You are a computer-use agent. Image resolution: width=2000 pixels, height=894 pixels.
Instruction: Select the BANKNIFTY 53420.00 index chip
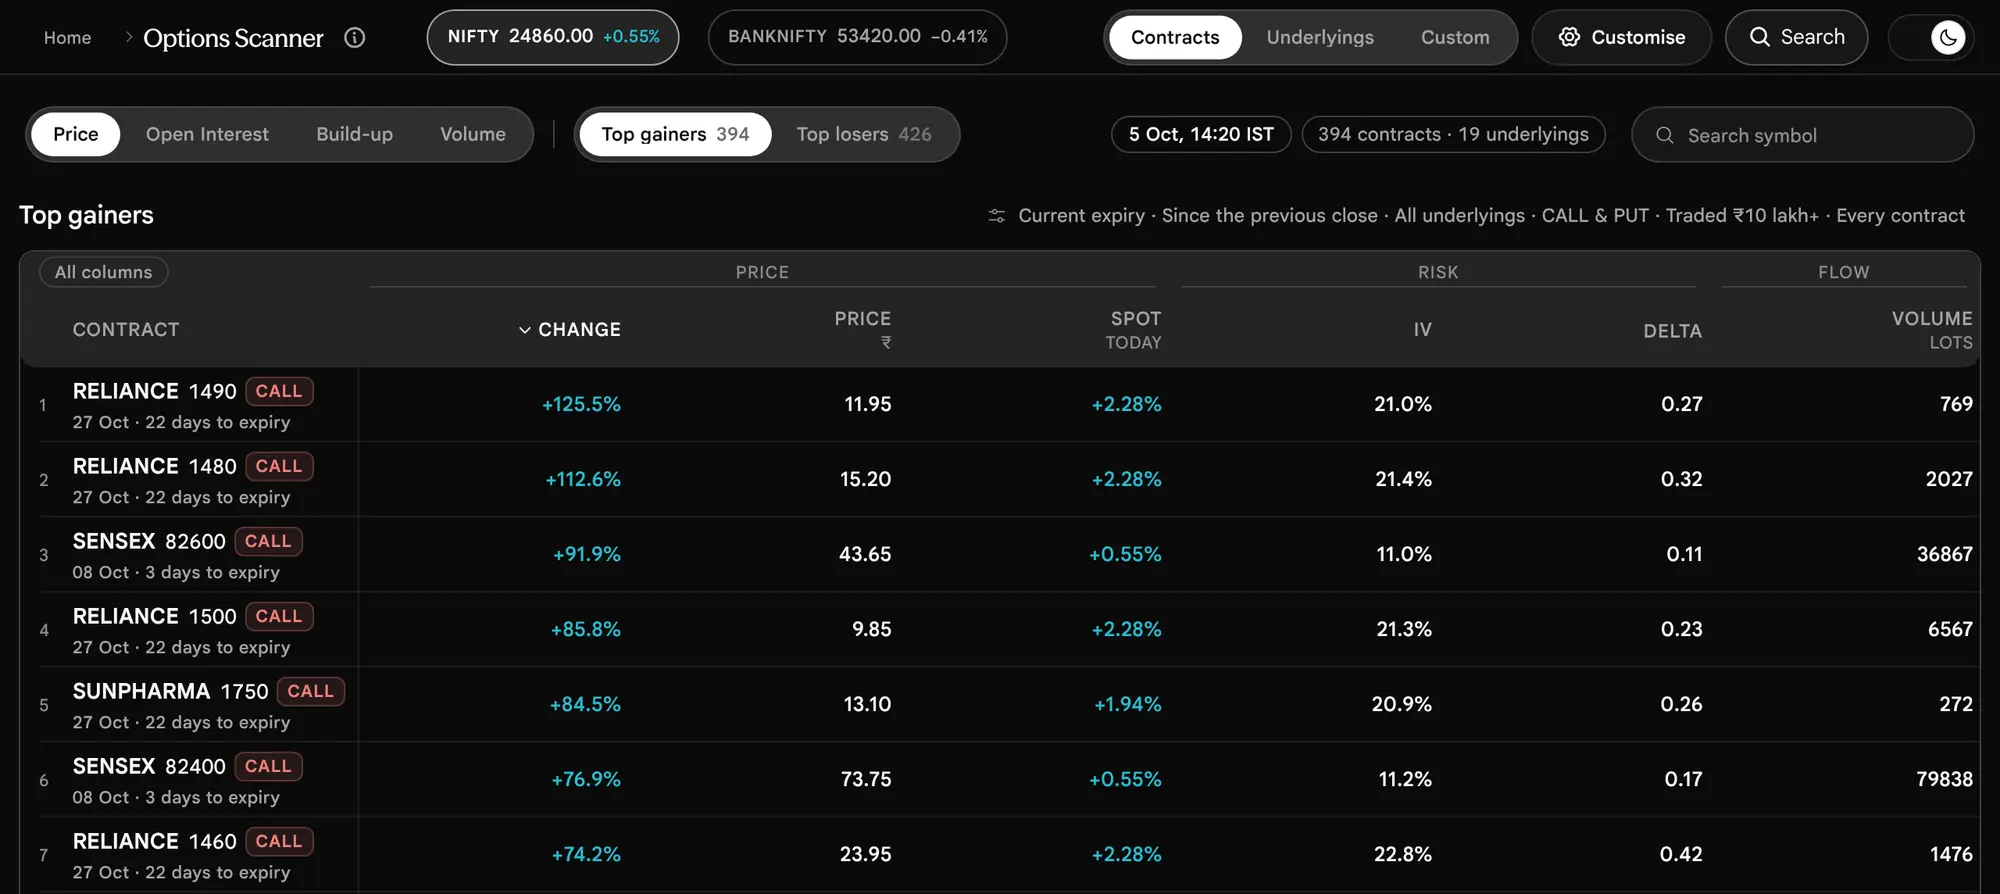[857, 37]
